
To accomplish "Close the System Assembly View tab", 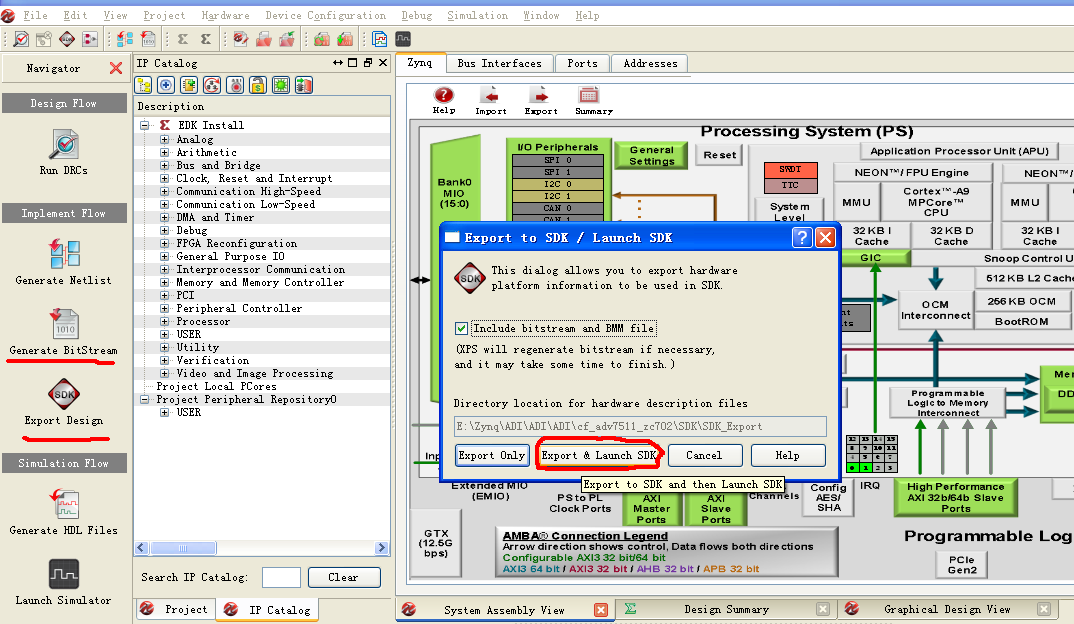I will (x=601, y=610).
